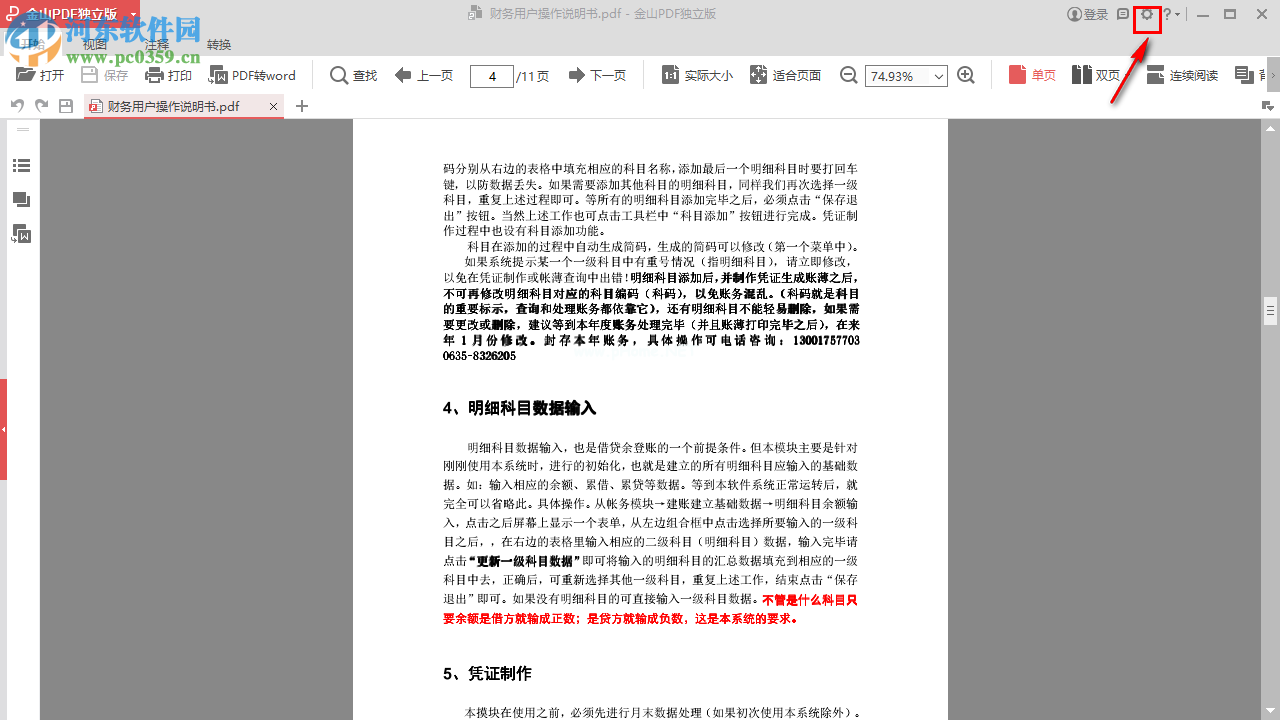Keep 单页 single-page view selected
Image resolution: width=1280 pixels, height=720 pixels.
click(1032, 75)
